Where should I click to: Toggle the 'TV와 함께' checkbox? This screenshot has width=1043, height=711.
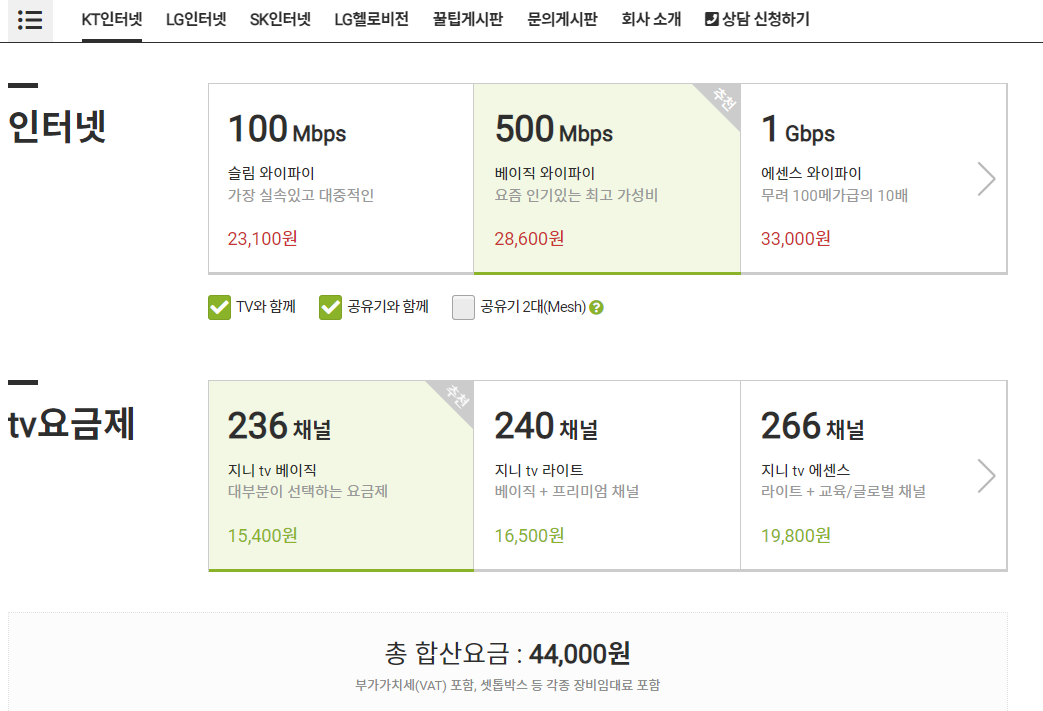pyautogui.click(x=220, y=307)
